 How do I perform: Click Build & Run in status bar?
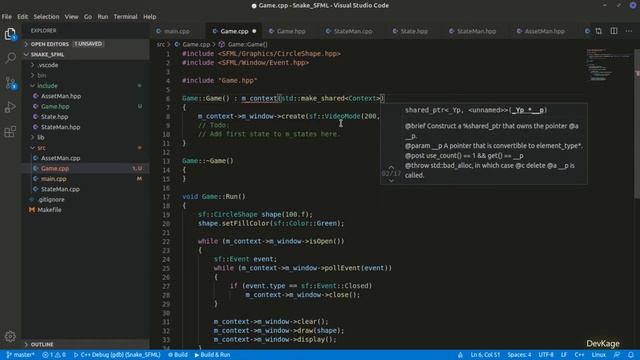click(212, 355)
